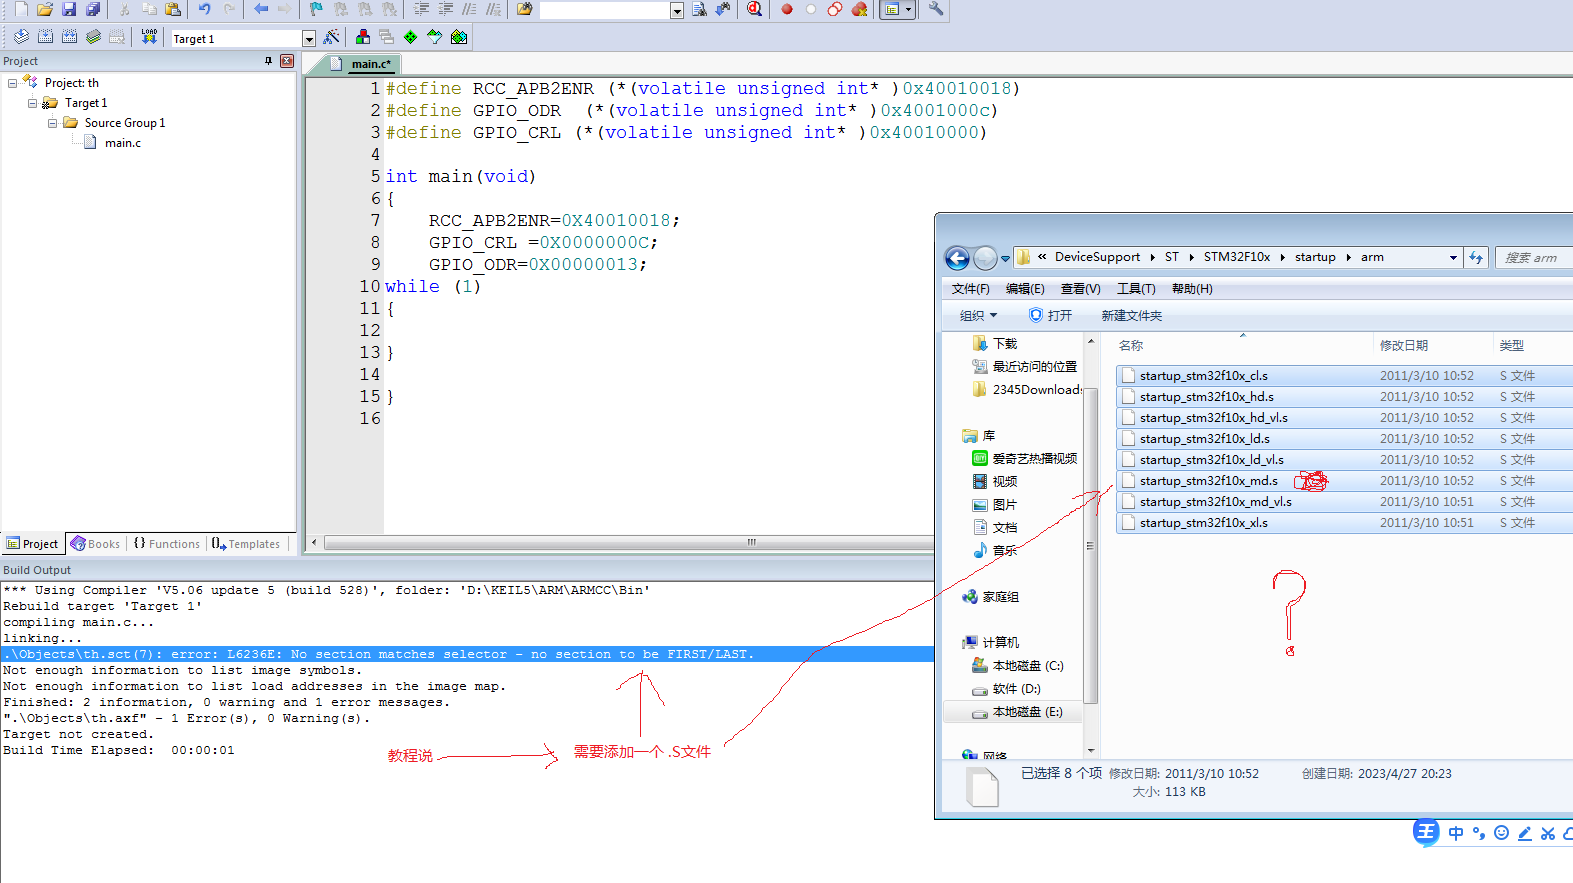
Task: Click the Explorer back navigation arrow
Action: 957,258
